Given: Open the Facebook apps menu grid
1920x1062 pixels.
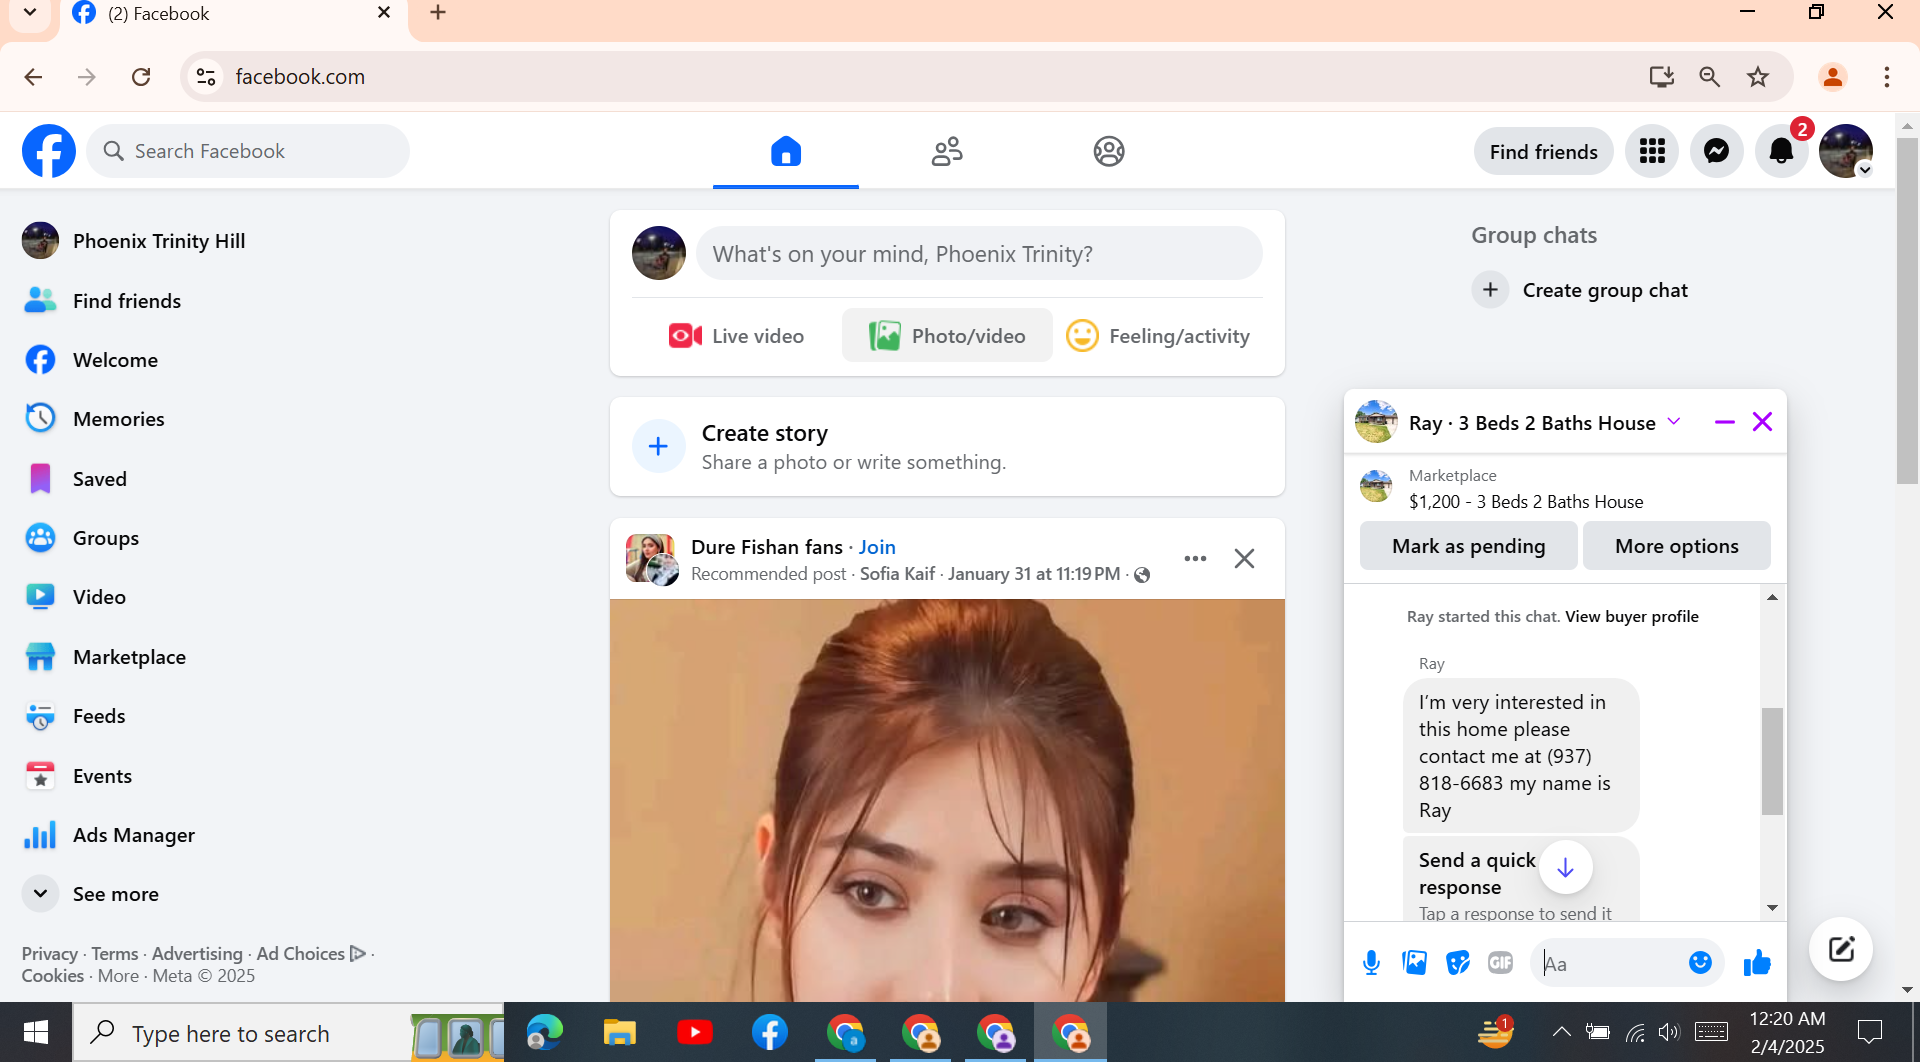Looking at the screenshot, I should pyautogui.click(x=1652, y=151).
